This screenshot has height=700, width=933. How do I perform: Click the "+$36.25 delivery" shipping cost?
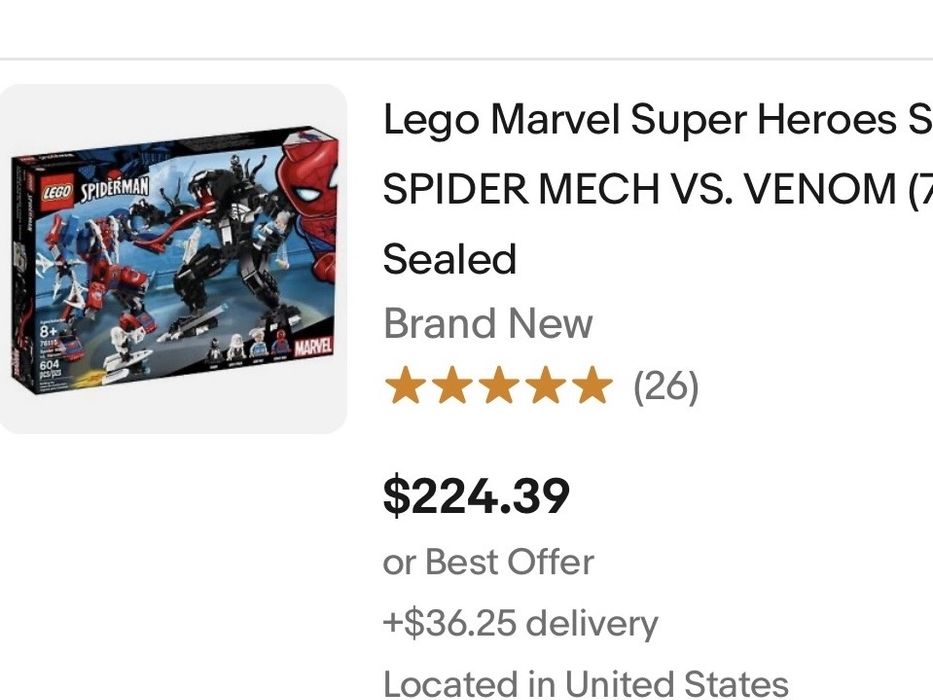coord(520,623)
